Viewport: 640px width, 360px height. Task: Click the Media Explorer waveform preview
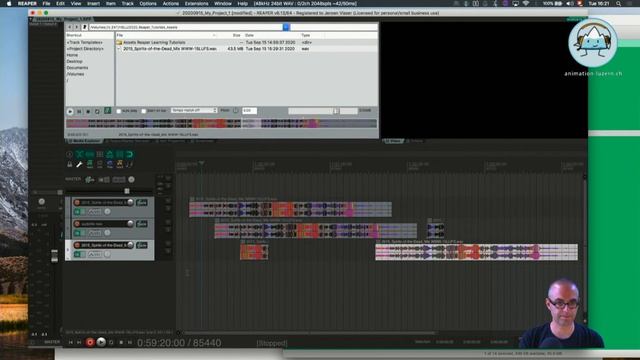221,123
